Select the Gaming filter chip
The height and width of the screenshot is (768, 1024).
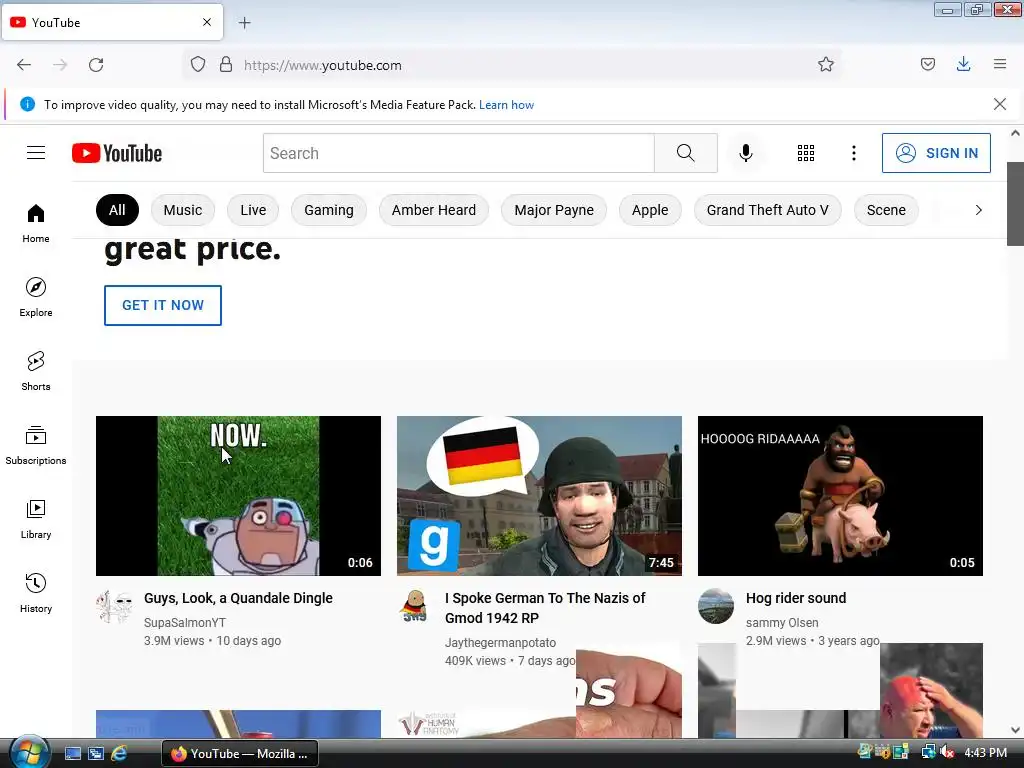pos(328,210)
